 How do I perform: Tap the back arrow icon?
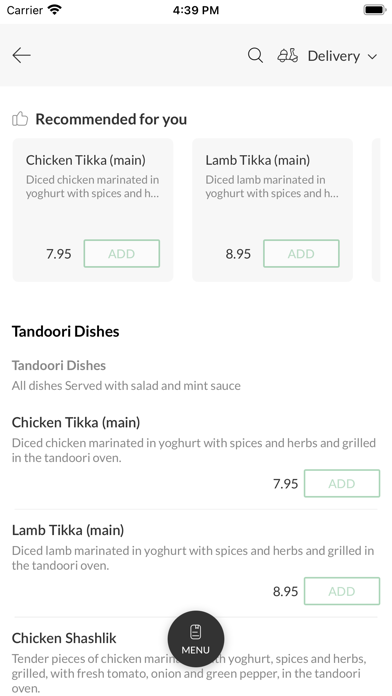(x=21, y=55)
